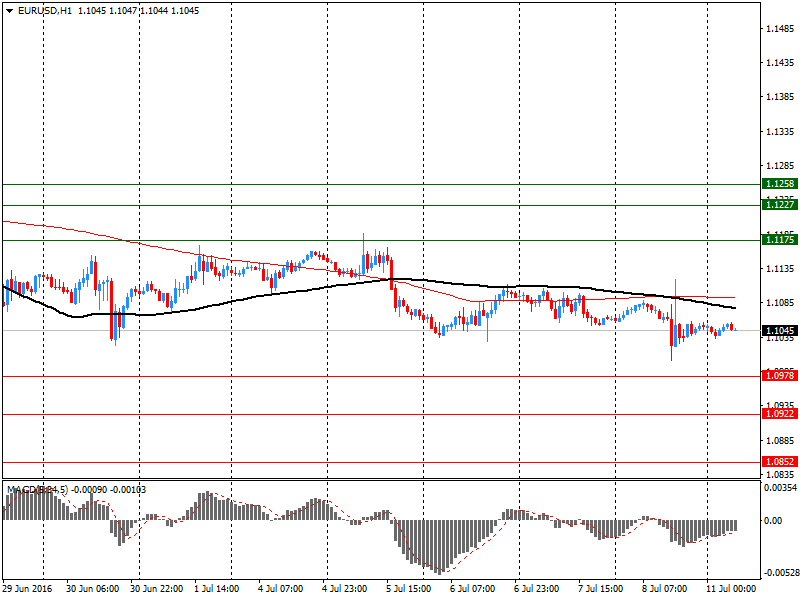This screenshot has width=800, height=600.
Task: Click the 1.1285 price scale value
Action: tap(780, 166)
